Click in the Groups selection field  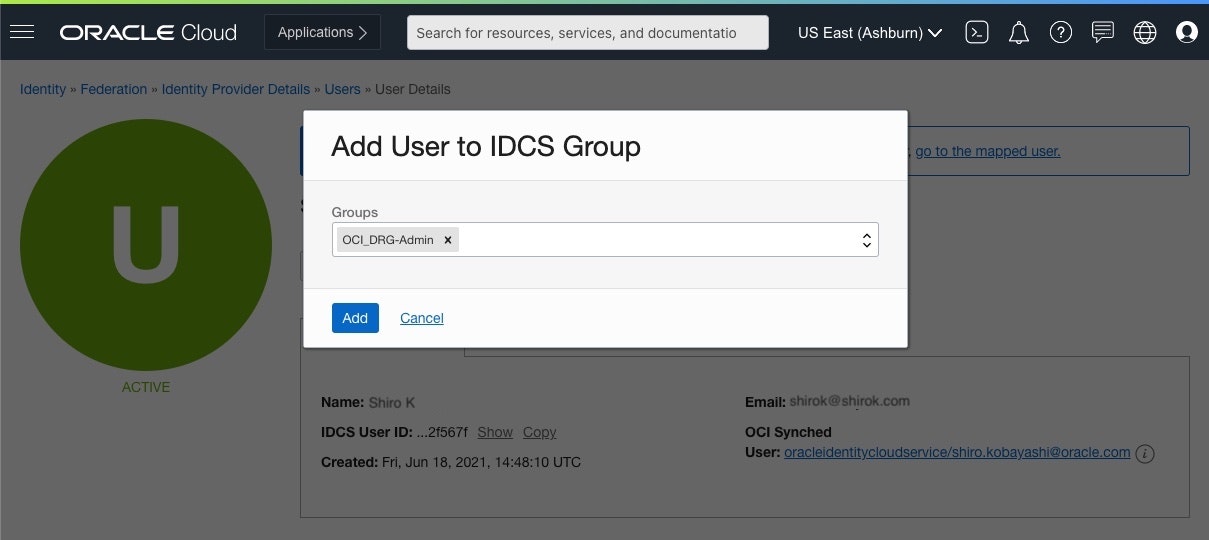[605, 240]
